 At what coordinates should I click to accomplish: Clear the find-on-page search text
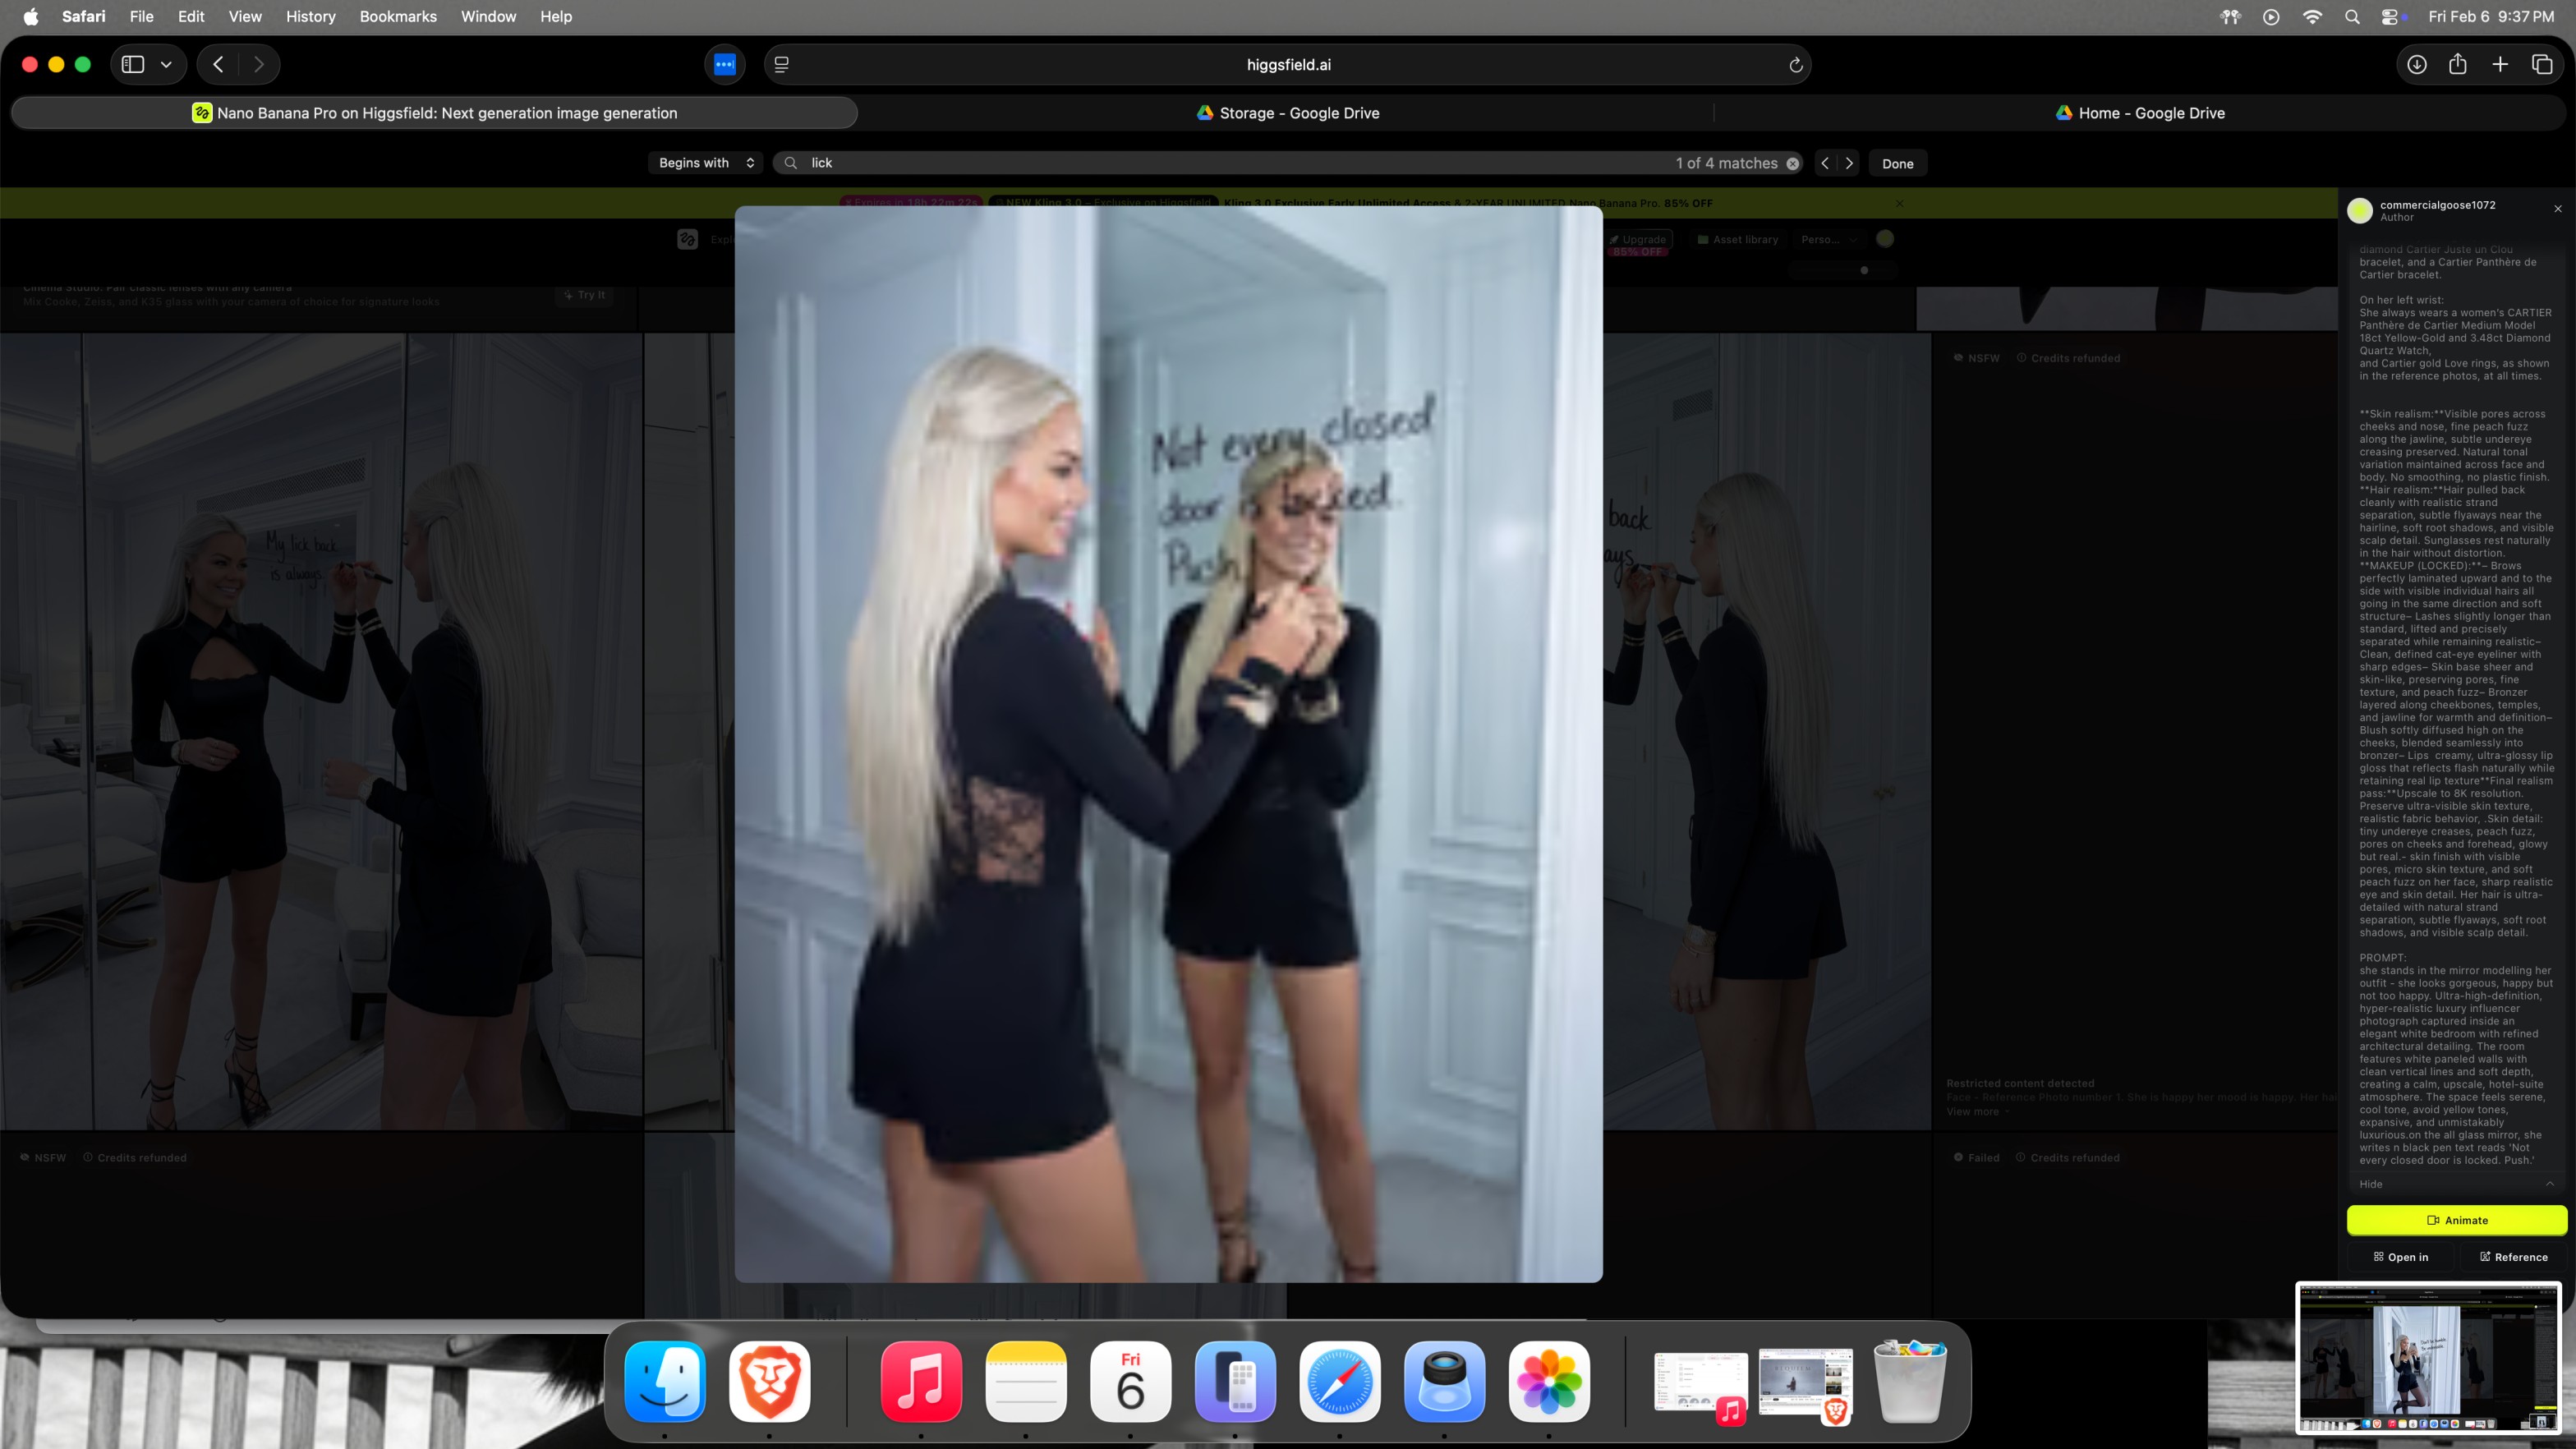click(x=1793, y=163)
